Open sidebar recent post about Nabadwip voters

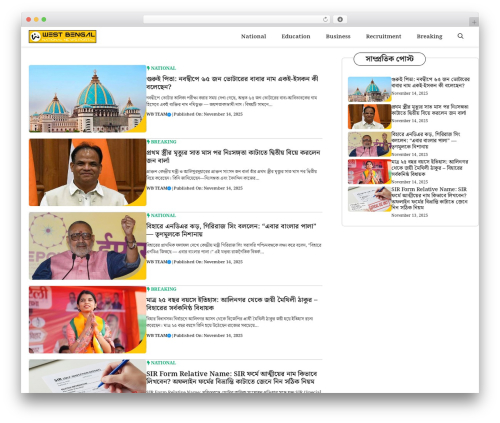[x=430, y=82]
